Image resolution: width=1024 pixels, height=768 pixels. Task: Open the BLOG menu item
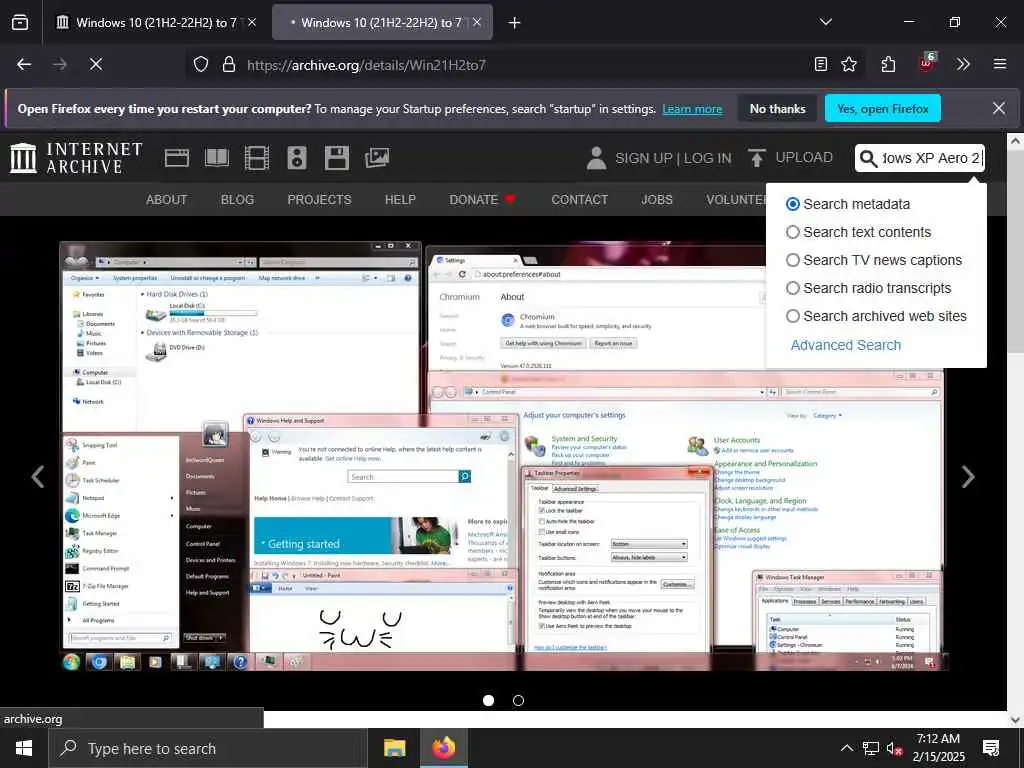(237, 200)
